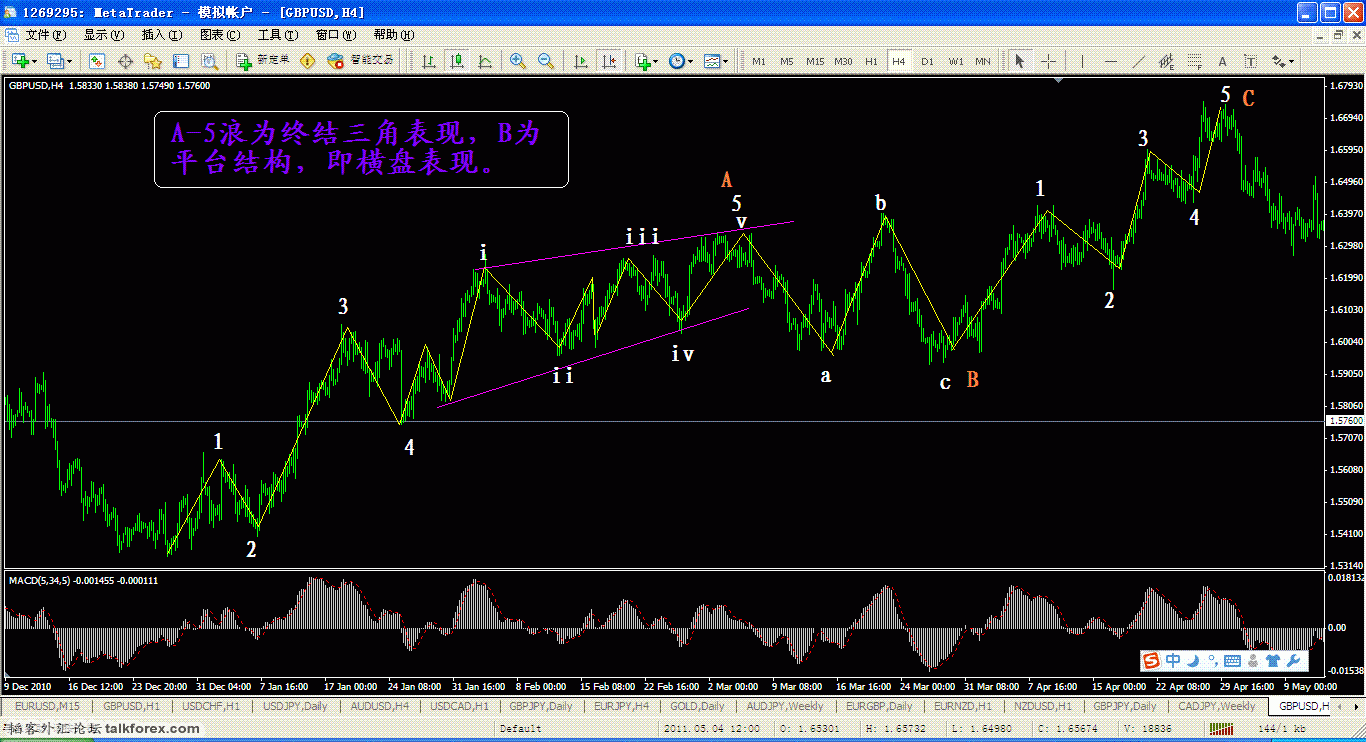The width and height of the screenshot is (1366, 742).
Task: Open the Profiles toolbar icon
Action: [55, 61]
